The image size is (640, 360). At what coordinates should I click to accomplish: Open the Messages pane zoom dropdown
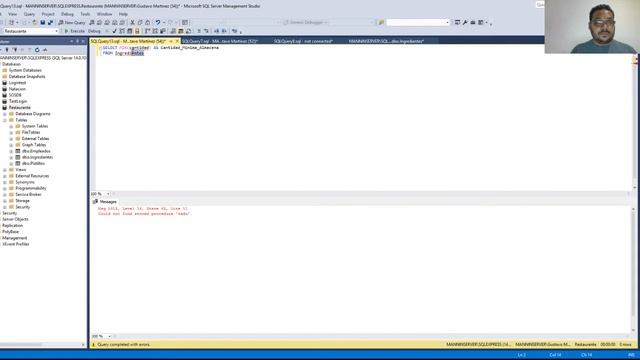[109, 336]
